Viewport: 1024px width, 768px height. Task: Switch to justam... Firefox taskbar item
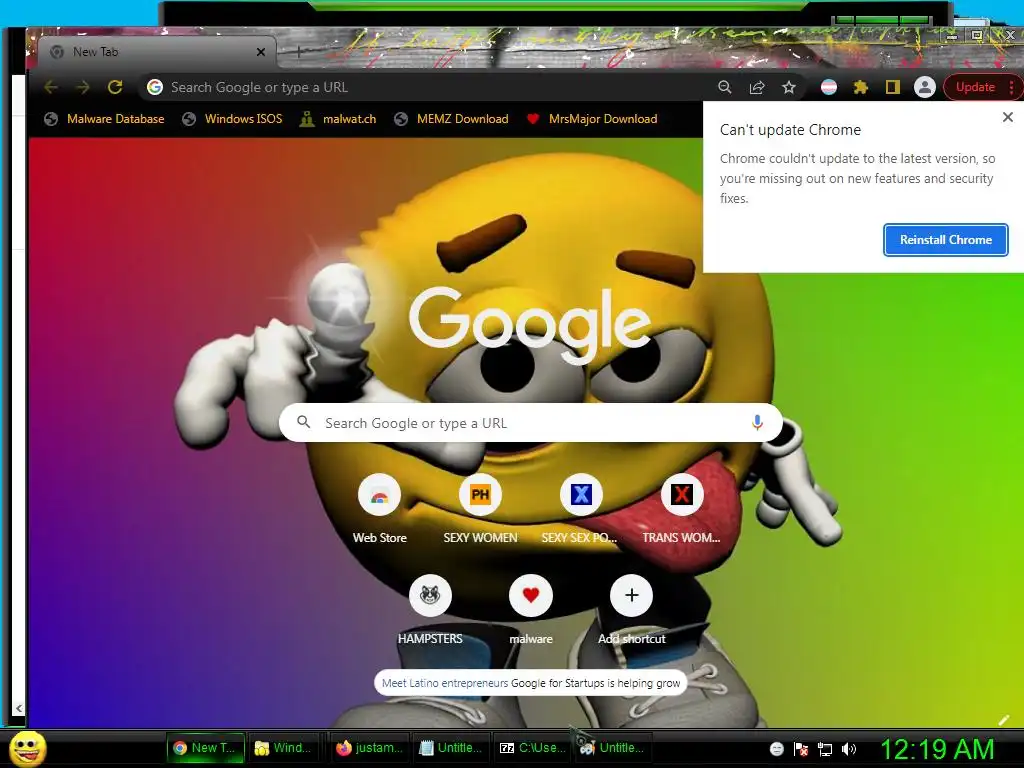pos(369,748)
